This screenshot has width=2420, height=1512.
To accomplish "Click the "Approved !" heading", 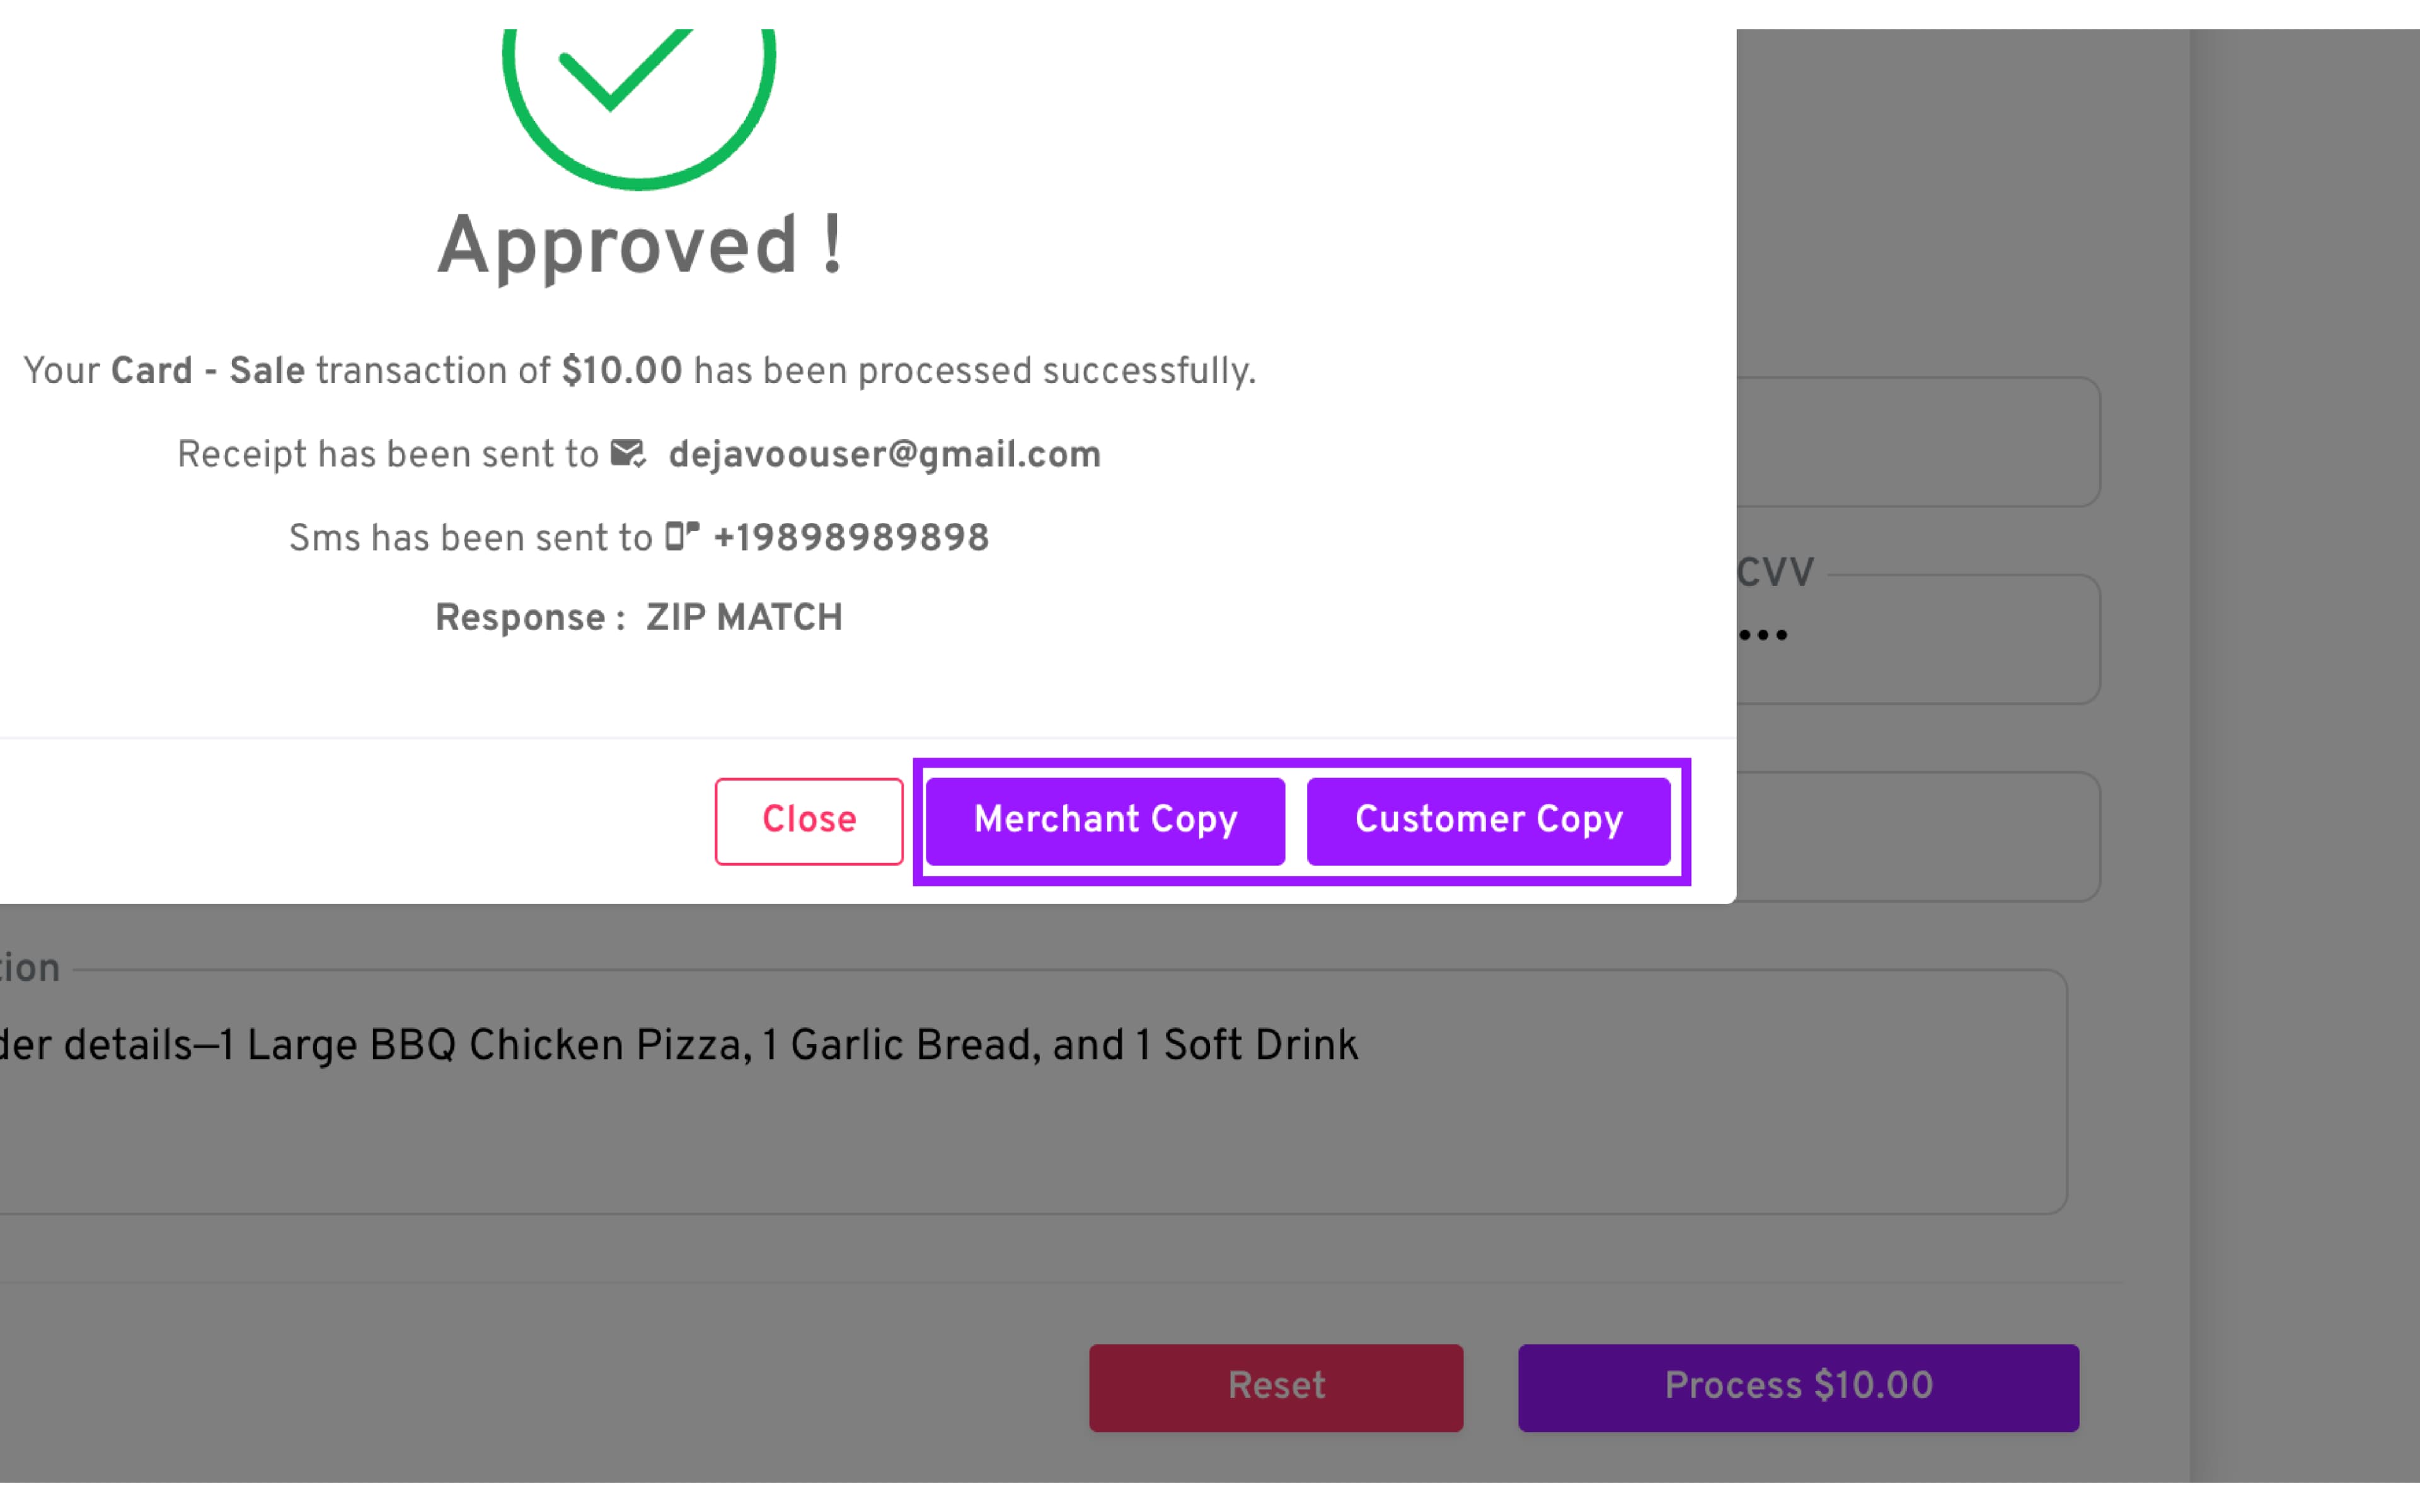I will (640, 246).
